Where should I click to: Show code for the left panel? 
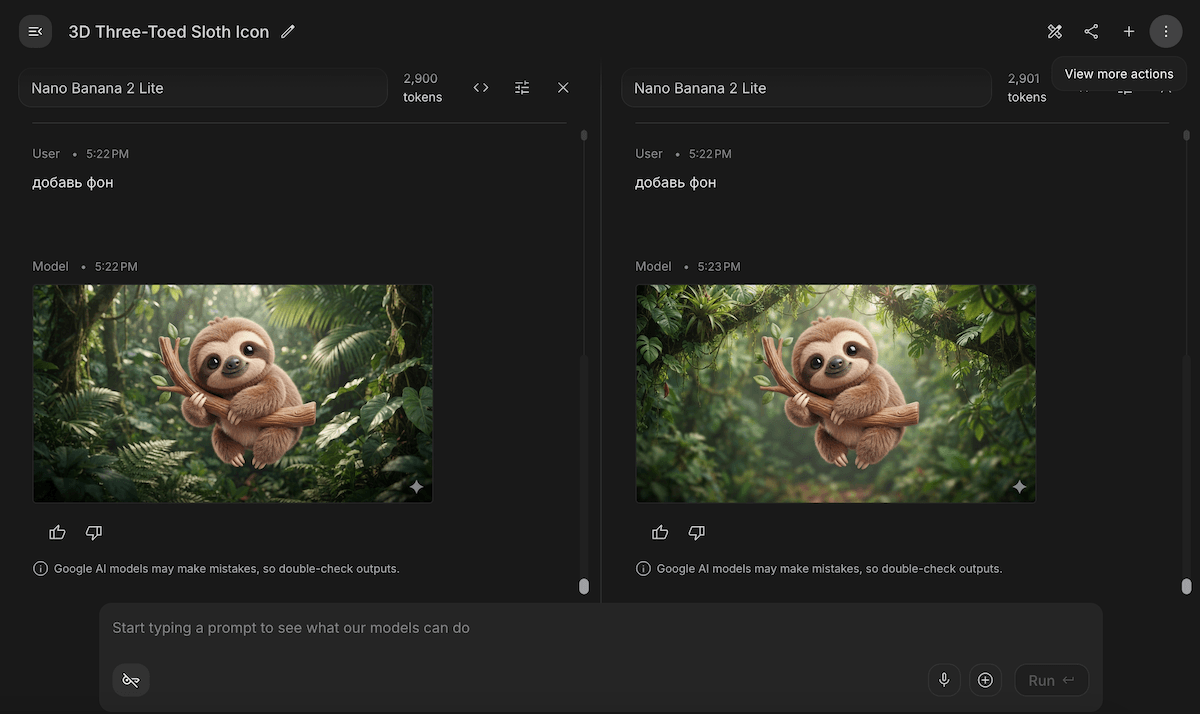(x=481, y=88)
